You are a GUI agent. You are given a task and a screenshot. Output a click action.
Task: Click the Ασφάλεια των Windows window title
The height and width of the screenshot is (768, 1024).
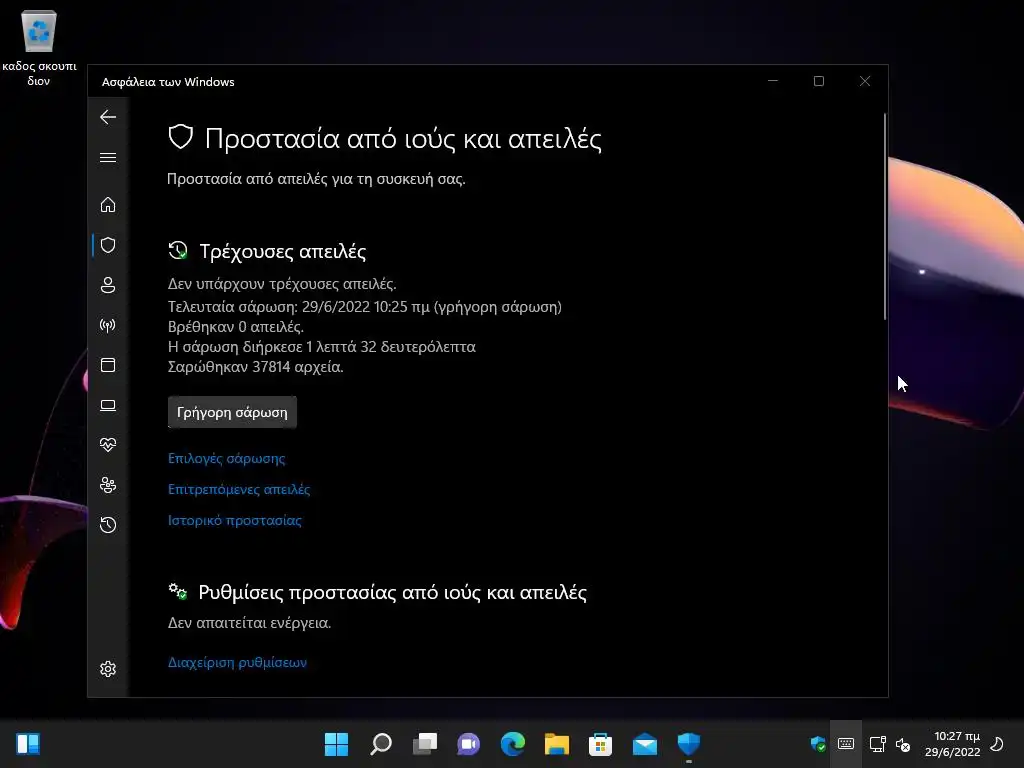168,82
